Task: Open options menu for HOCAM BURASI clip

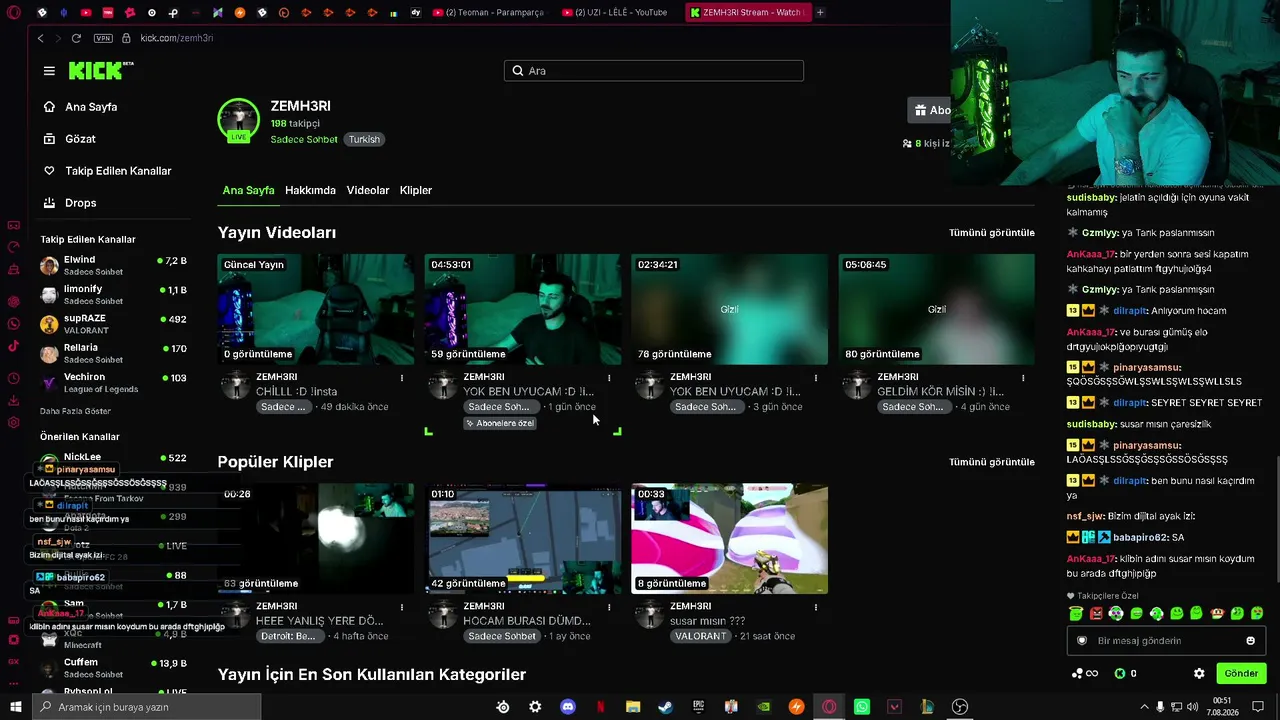Action: 609,607
